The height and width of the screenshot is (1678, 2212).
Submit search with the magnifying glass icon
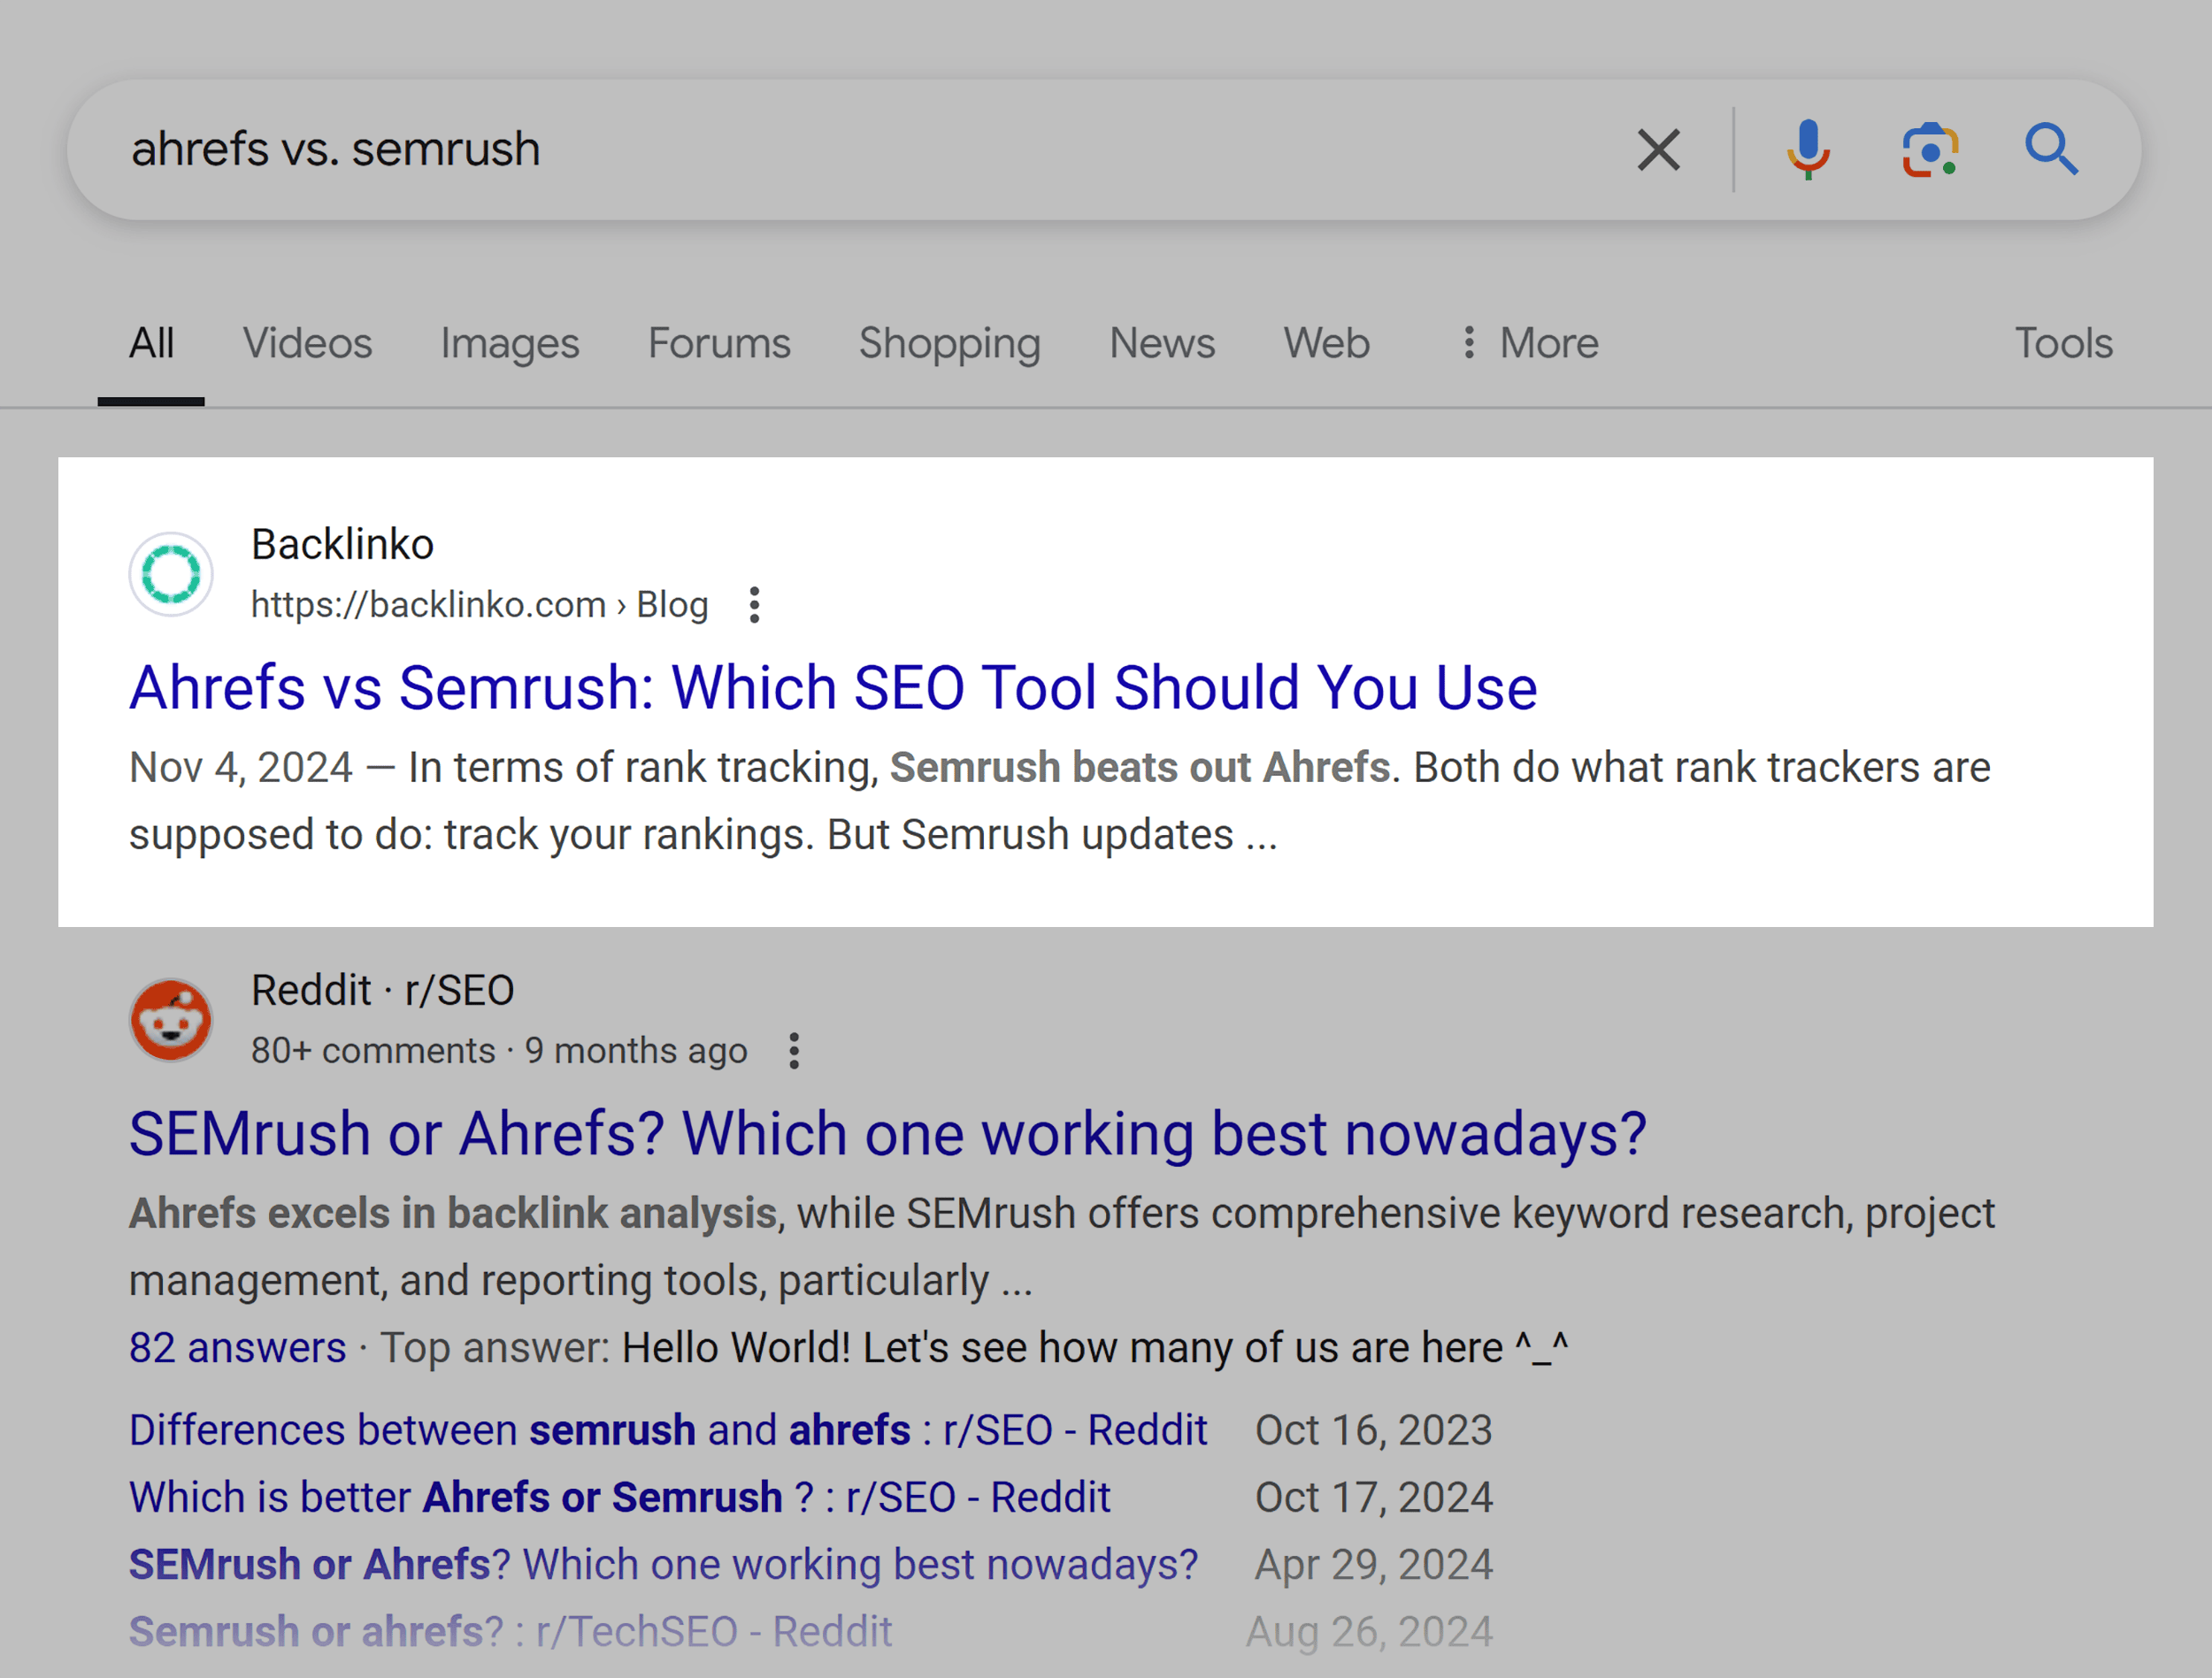[x=2052, y=150]
